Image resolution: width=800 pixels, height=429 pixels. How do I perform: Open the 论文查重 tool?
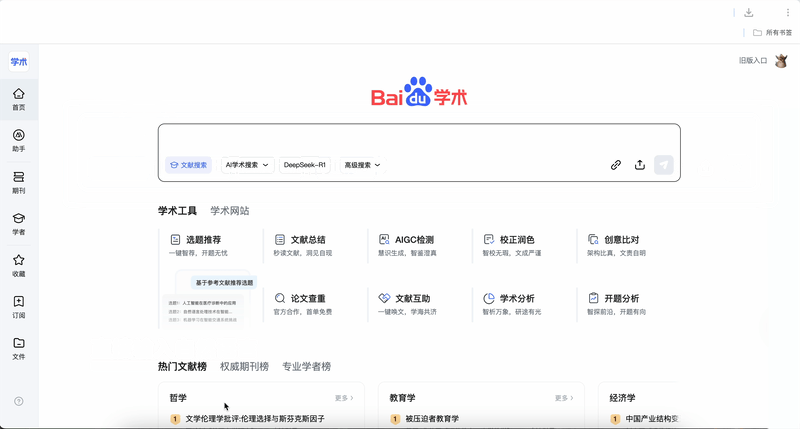pyautogui.click(x=307, y=298)
